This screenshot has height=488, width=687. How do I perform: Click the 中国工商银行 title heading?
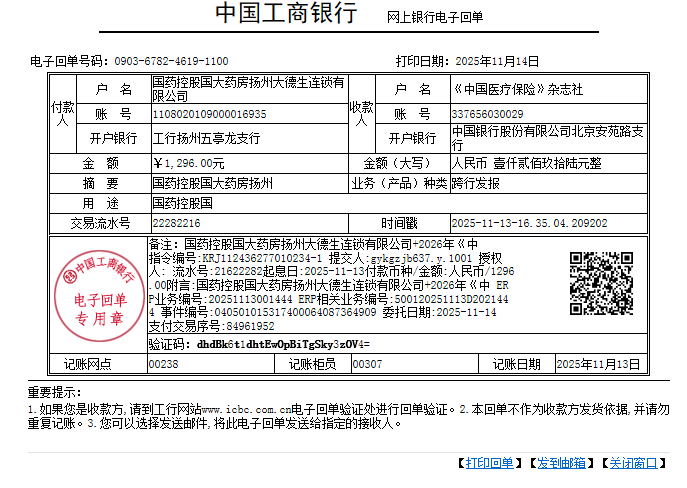coord(286,15)
